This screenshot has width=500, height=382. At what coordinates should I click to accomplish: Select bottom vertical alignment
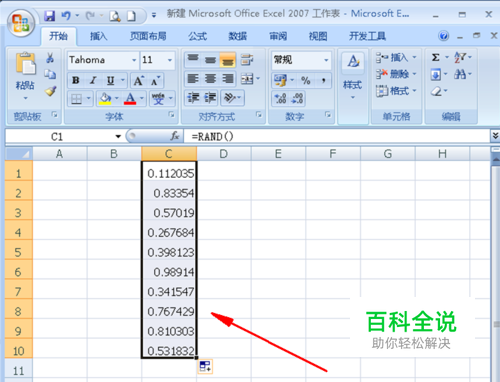pyautogui.click(x=227, y=59)
